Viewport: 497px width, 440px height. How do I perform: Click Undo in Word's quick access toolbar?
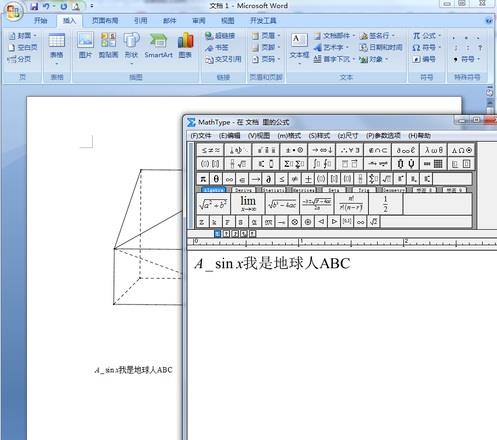point(46,6)
